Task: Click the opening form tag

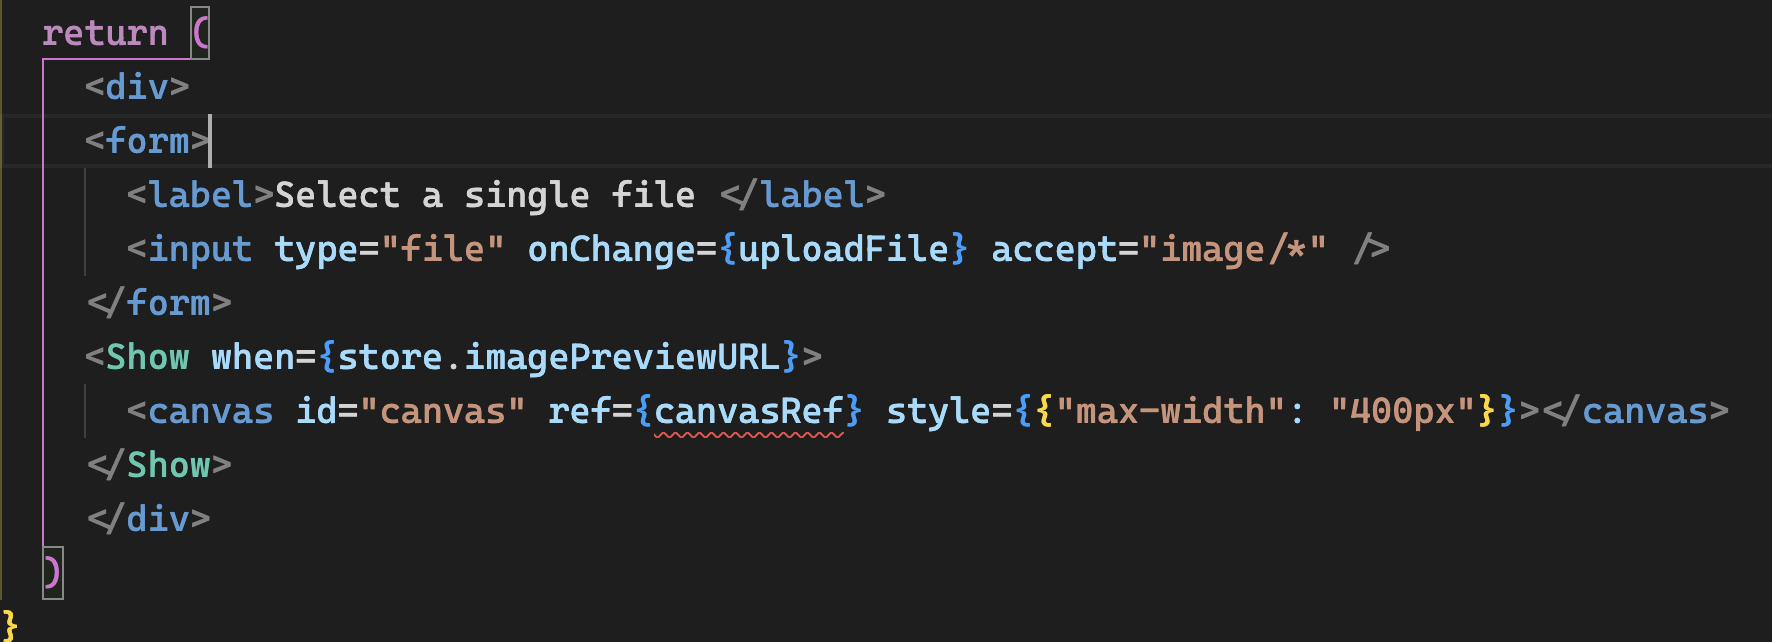Action: [147, 141]
